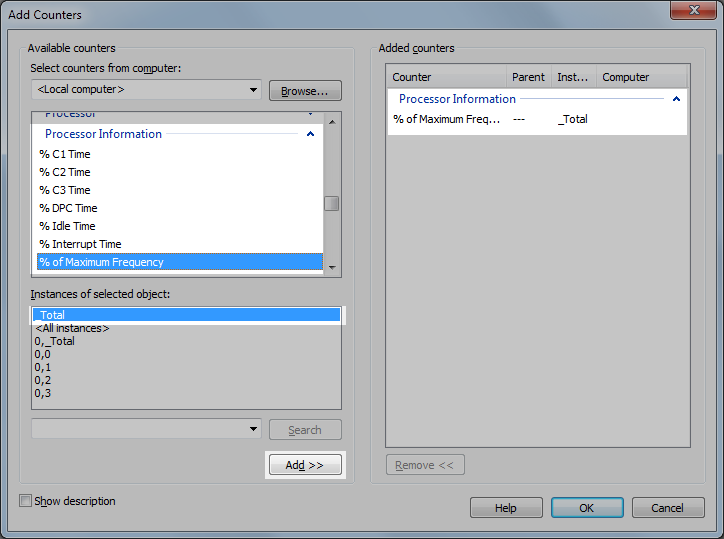Click the Computer column header
The image size is (724, 539).
[x=640, y=77]
